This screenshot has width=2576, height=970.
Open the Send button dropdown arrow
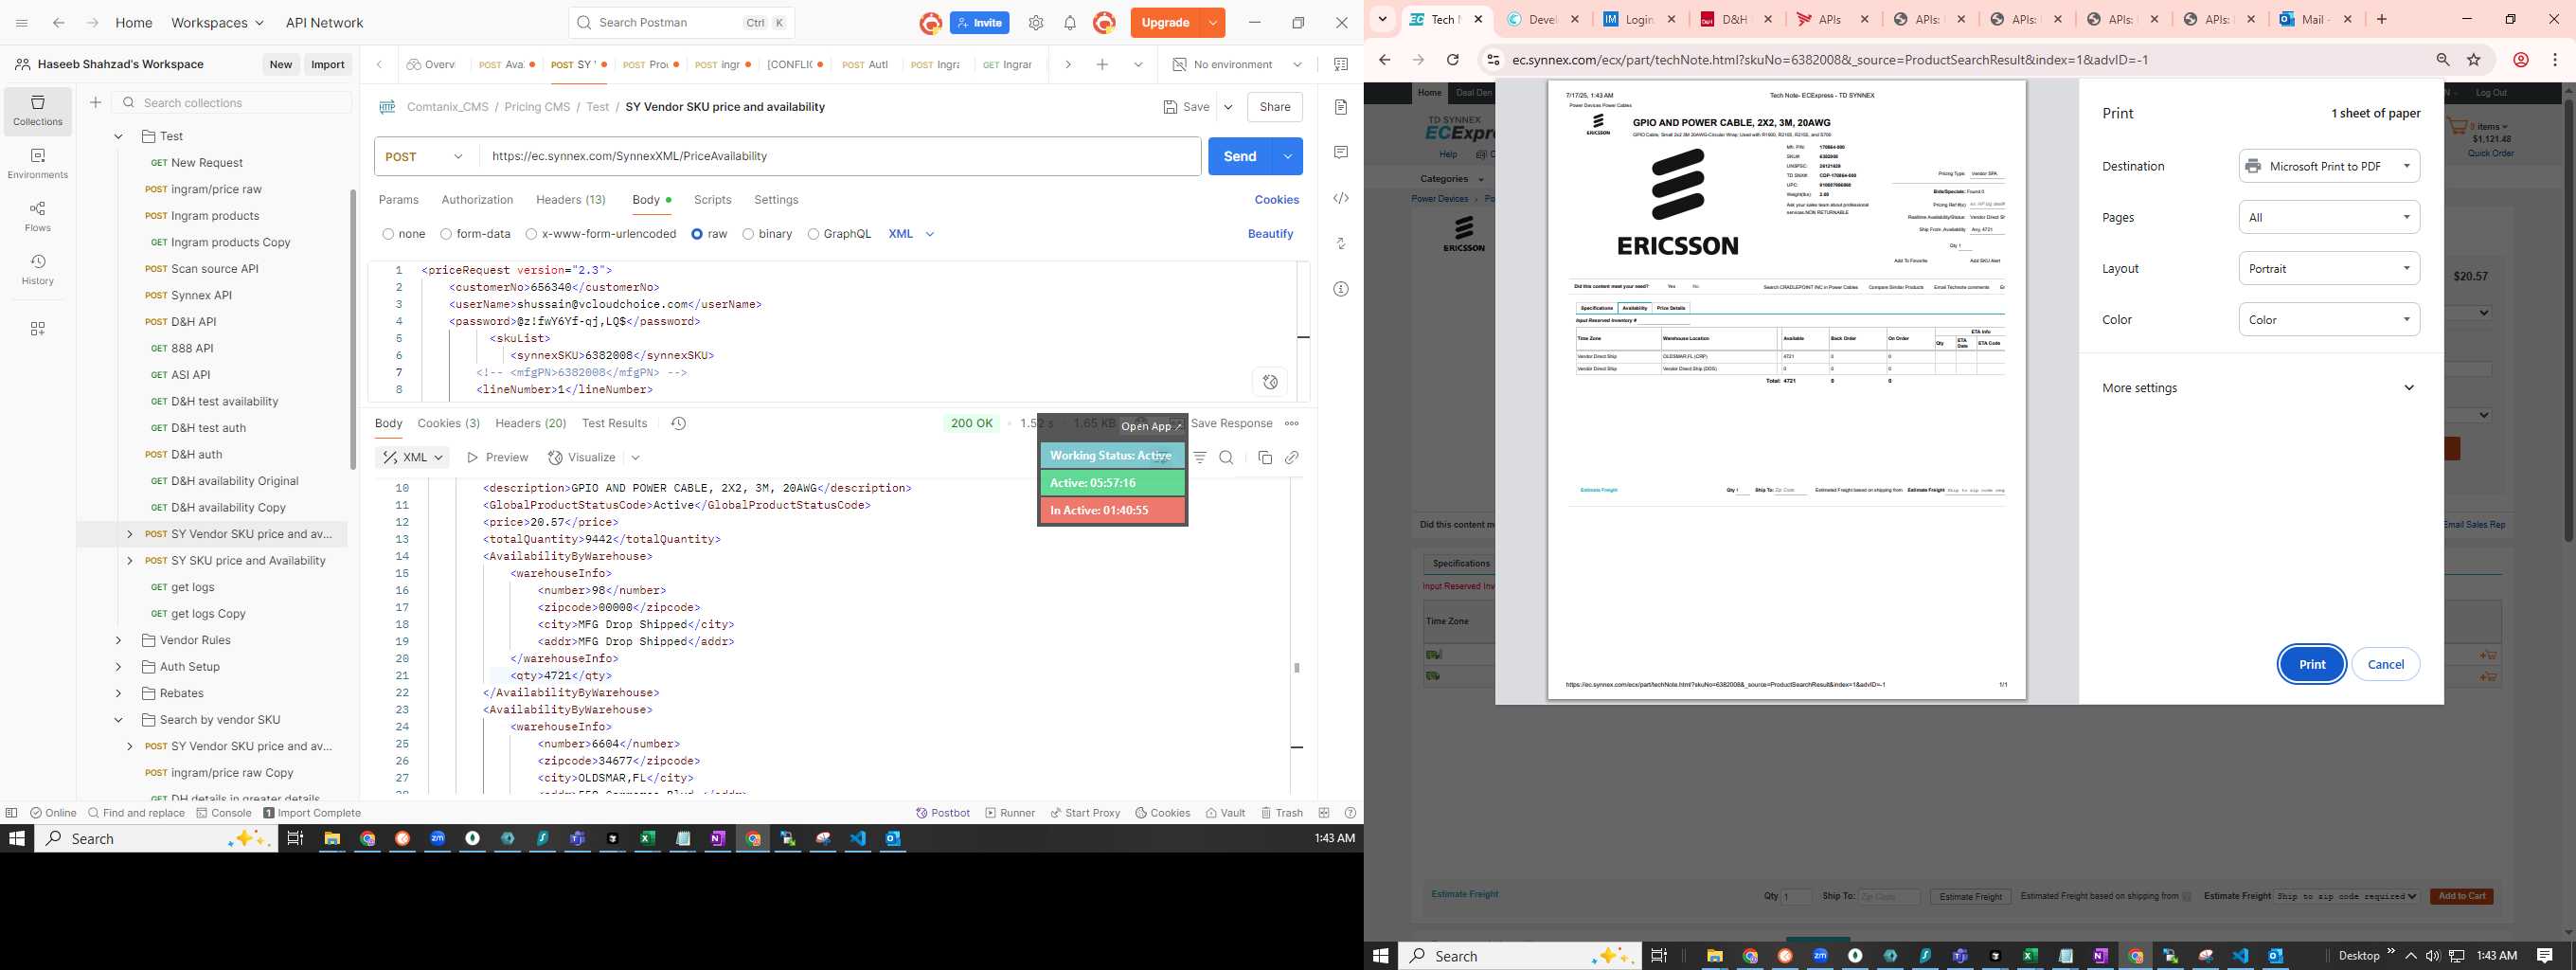click(1288, 156)
